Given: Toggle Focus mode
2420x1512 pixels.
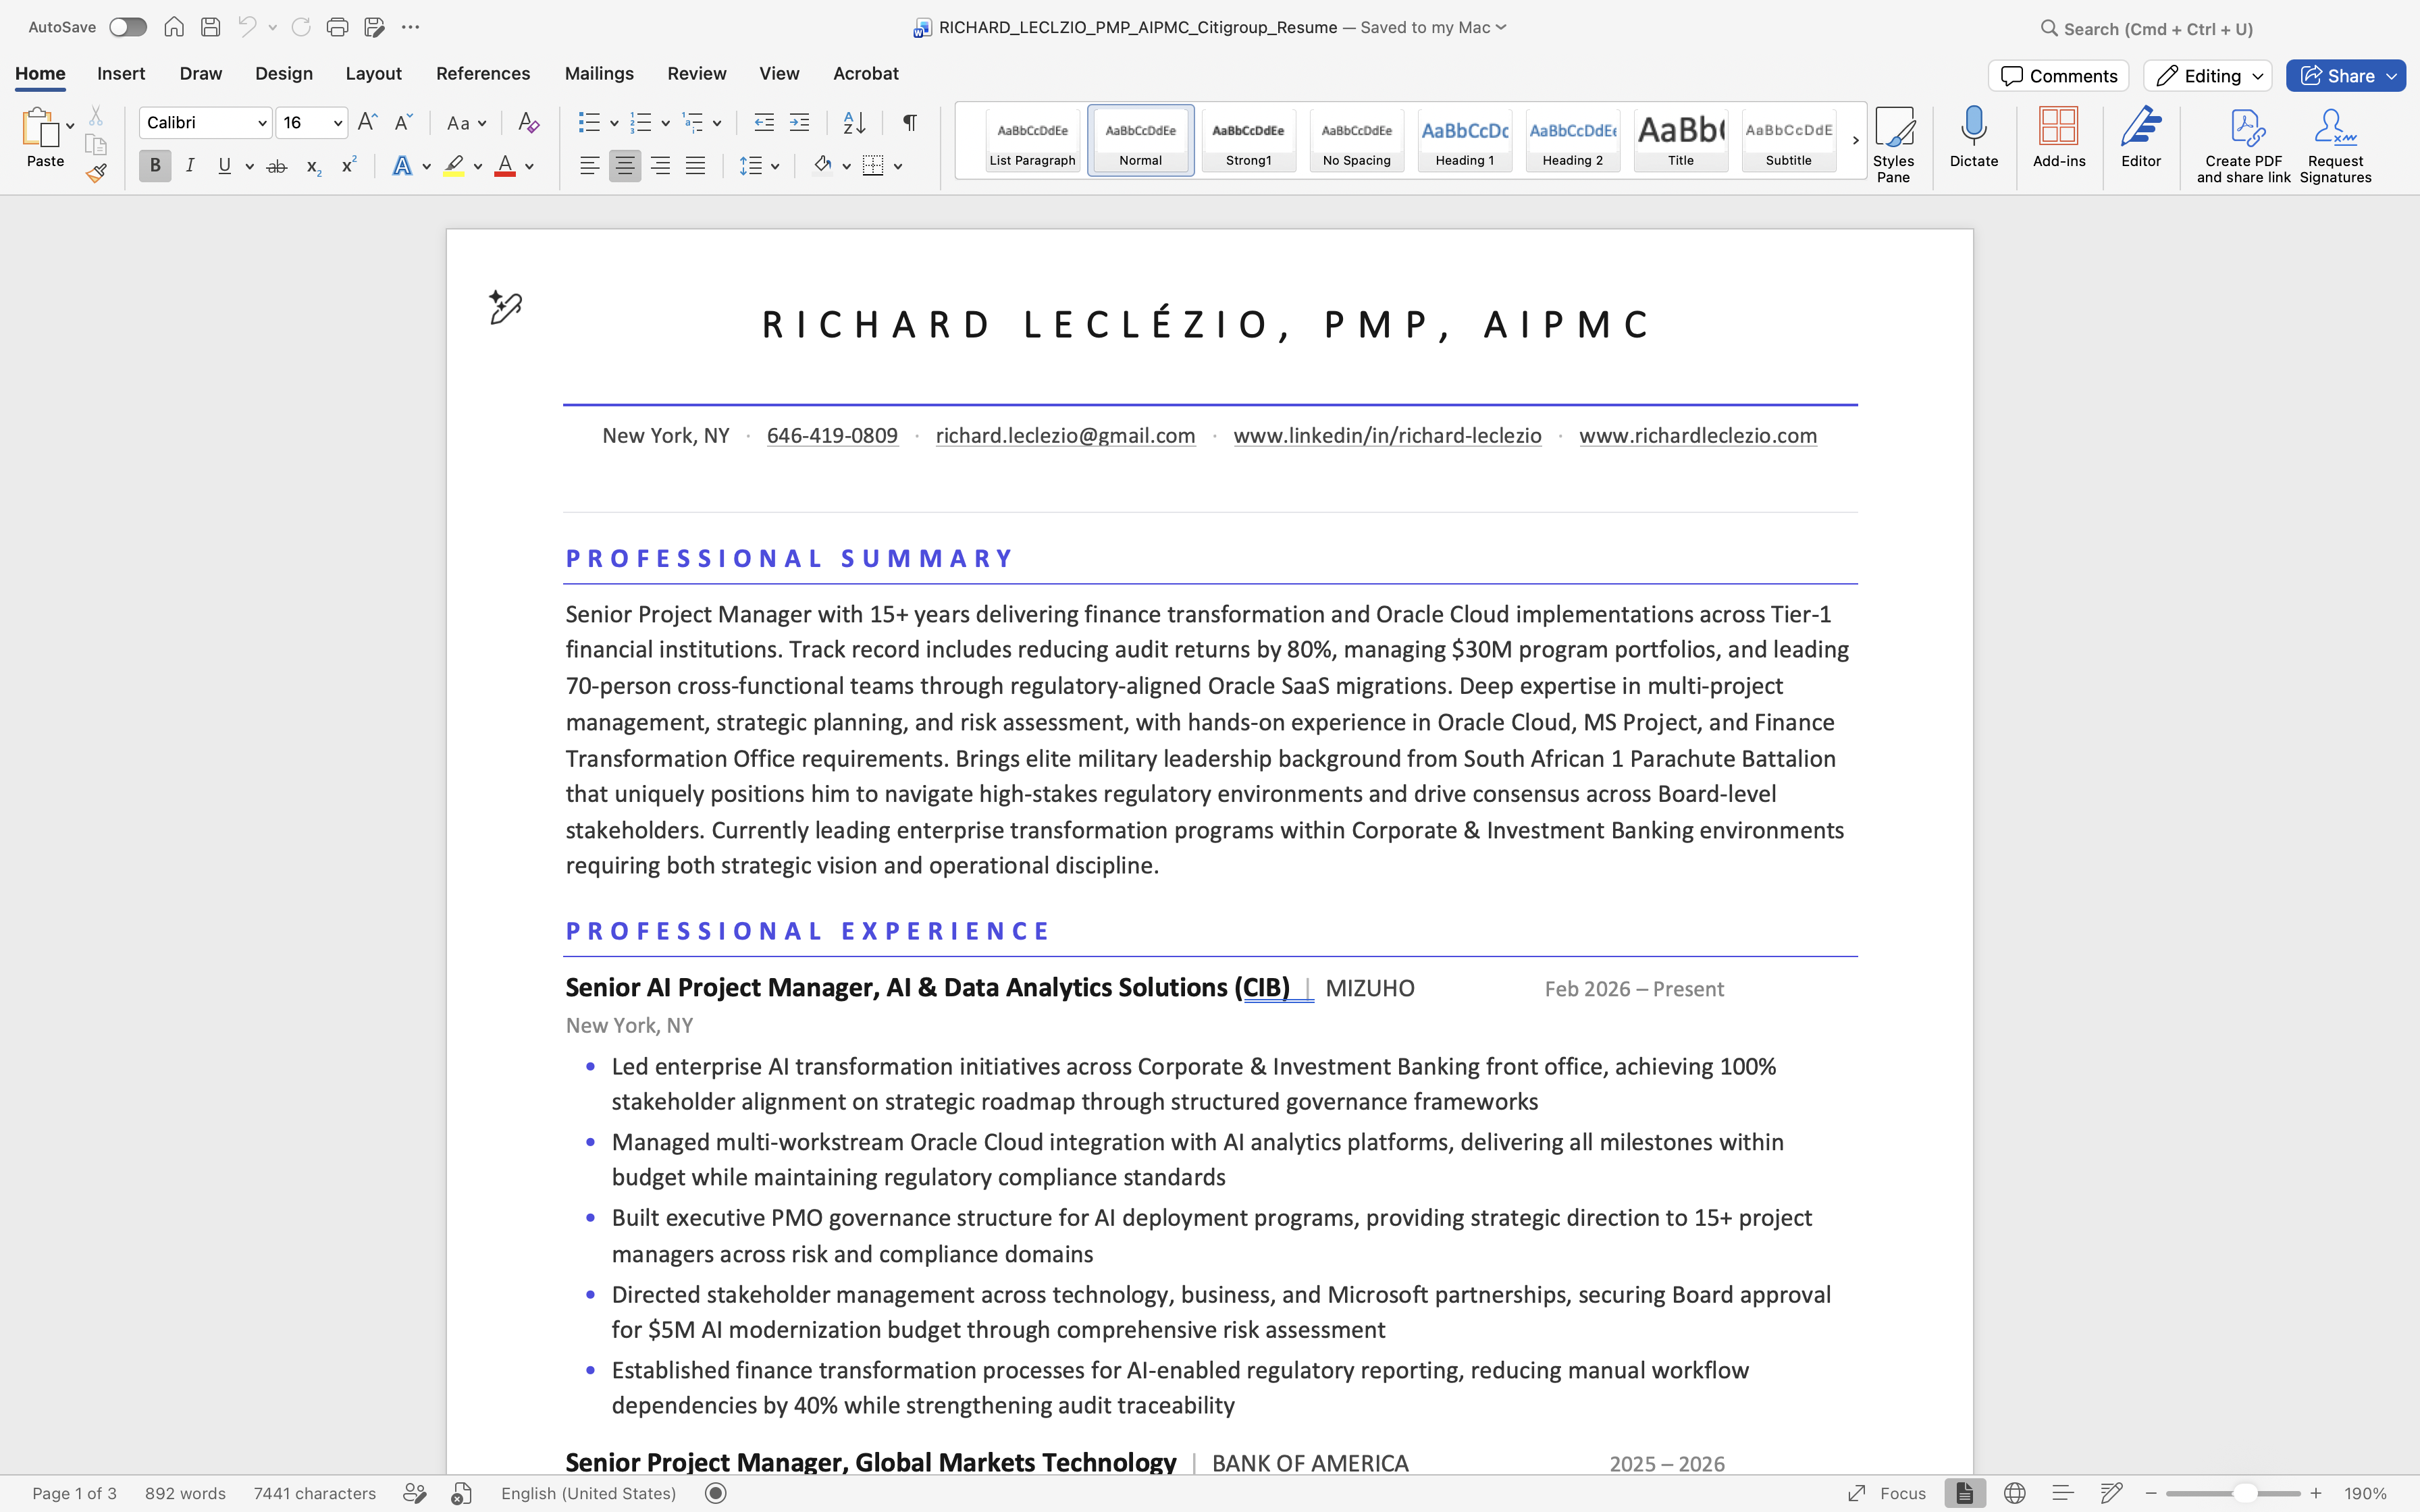Looking at the screenshot, I should [x=1886, y=1493].
